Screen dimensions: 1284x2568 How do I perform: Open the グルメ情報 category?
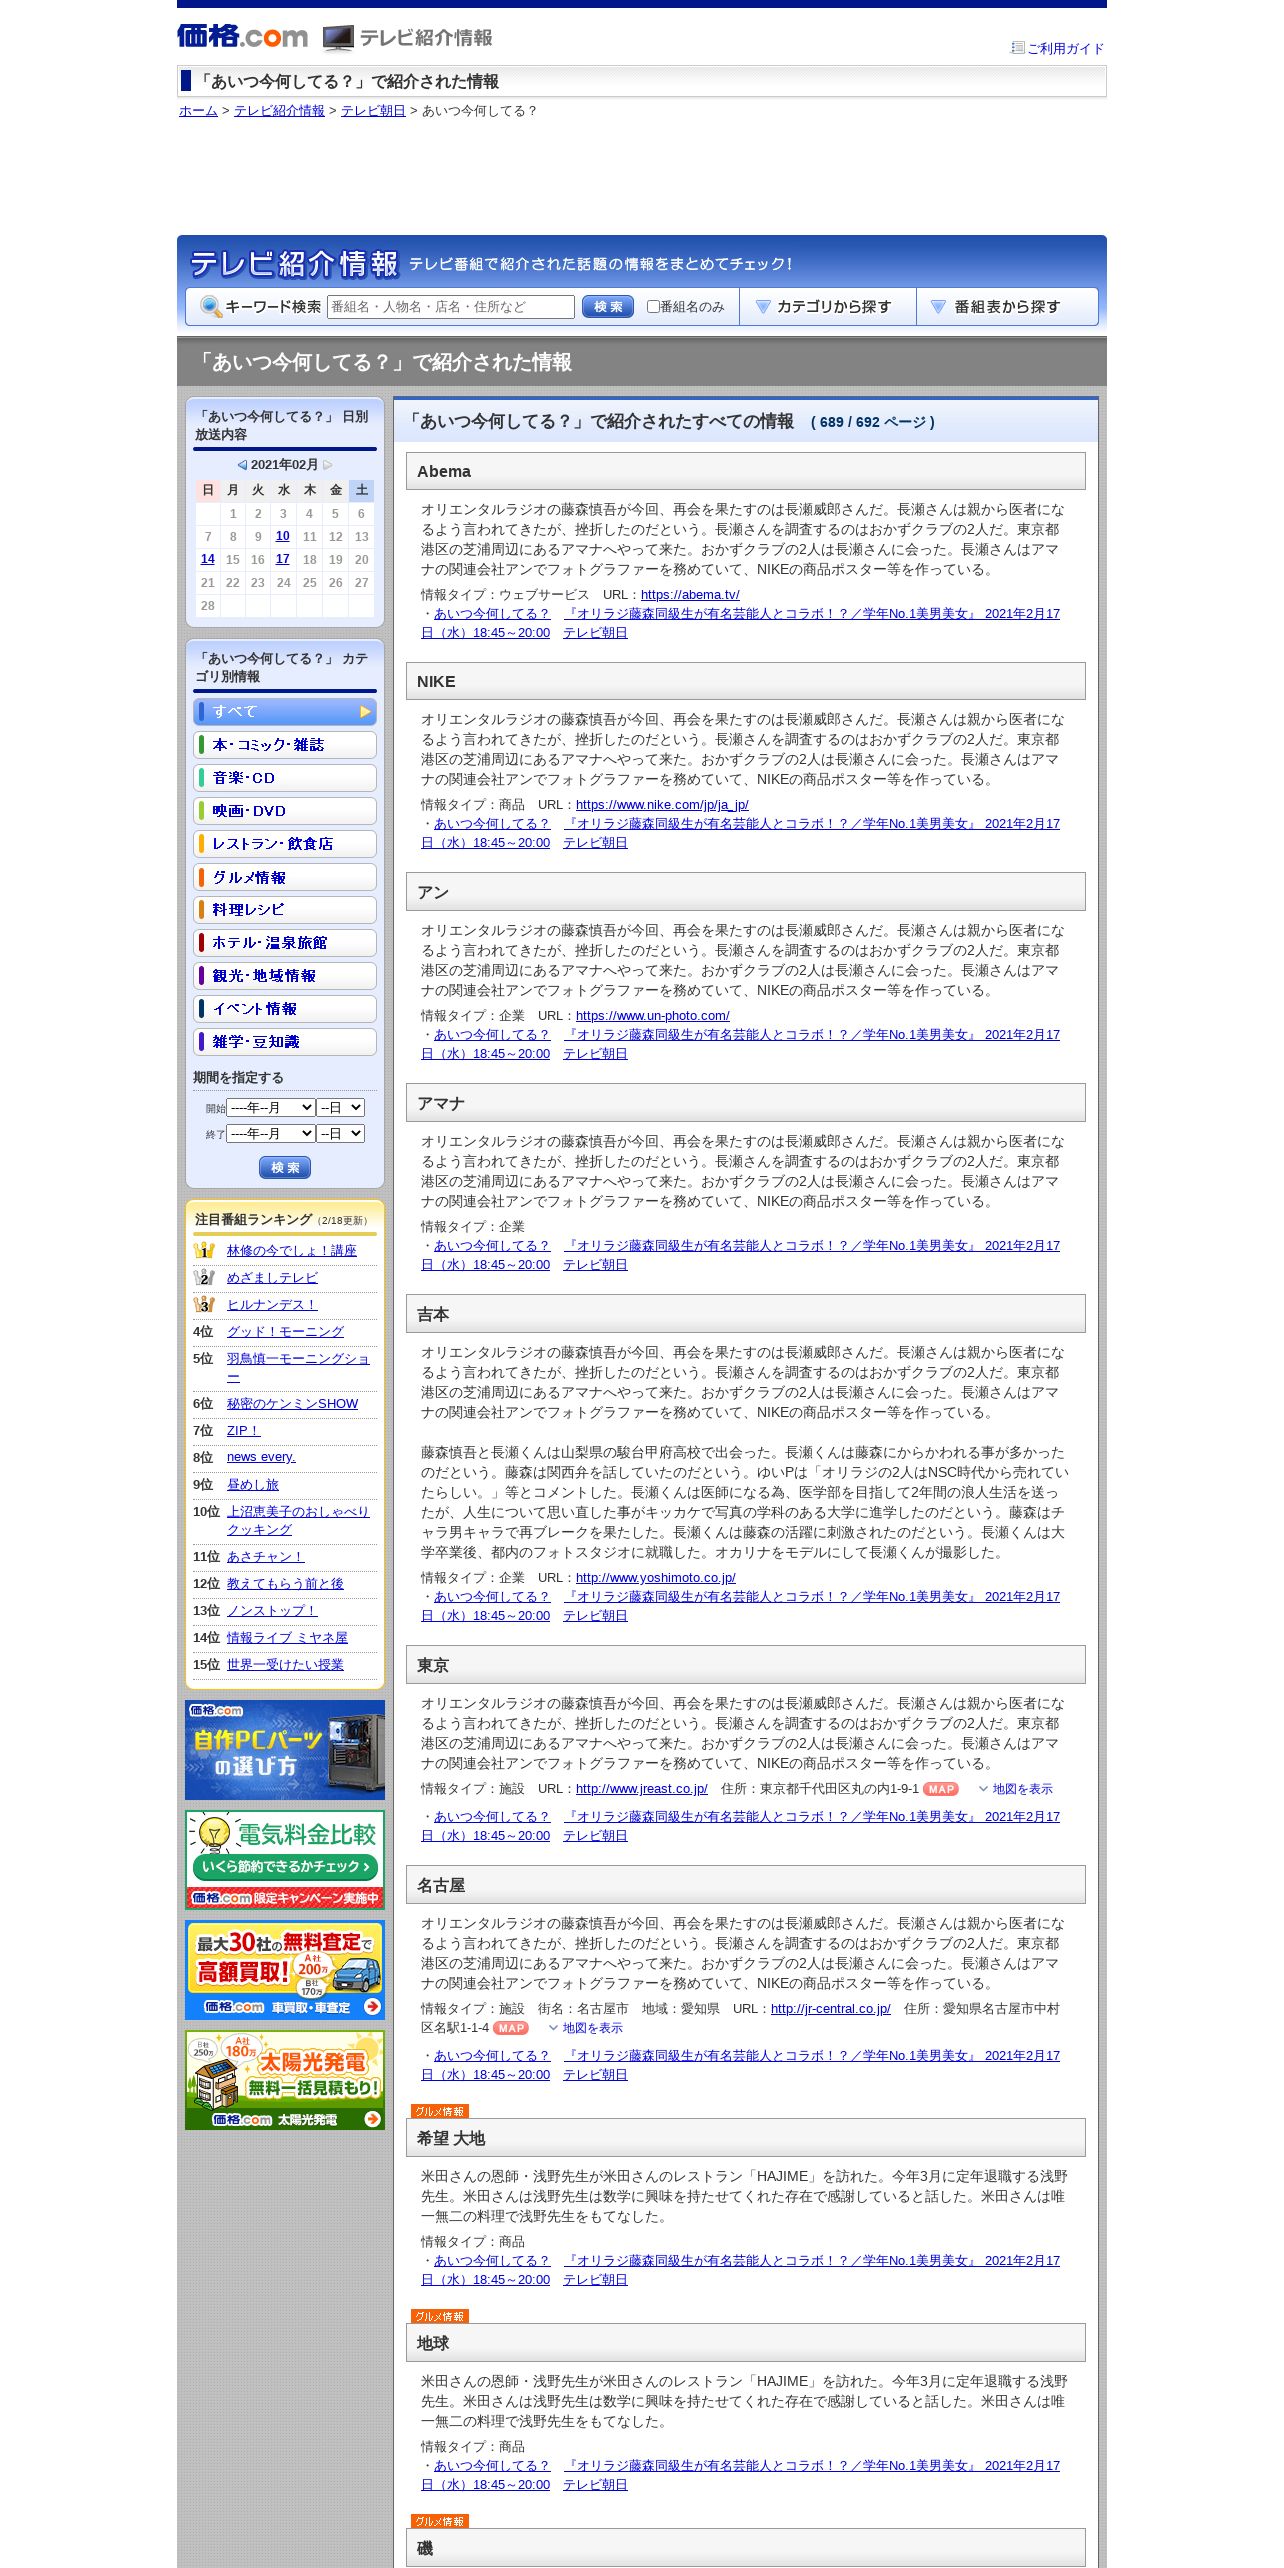click(285, 876)
